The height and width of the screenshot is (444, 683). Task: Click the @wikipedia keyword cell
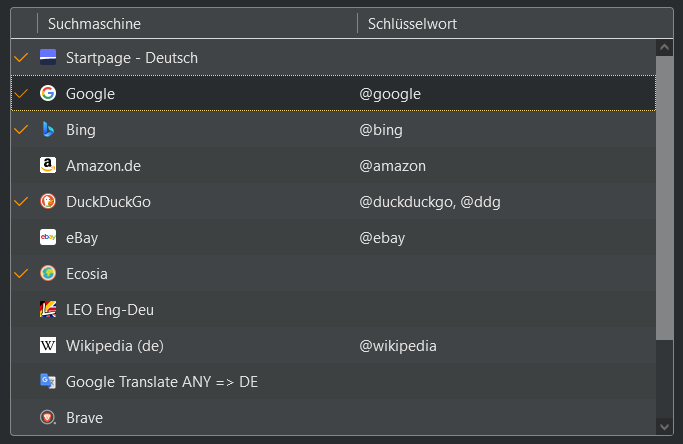[x=398, y=345]
